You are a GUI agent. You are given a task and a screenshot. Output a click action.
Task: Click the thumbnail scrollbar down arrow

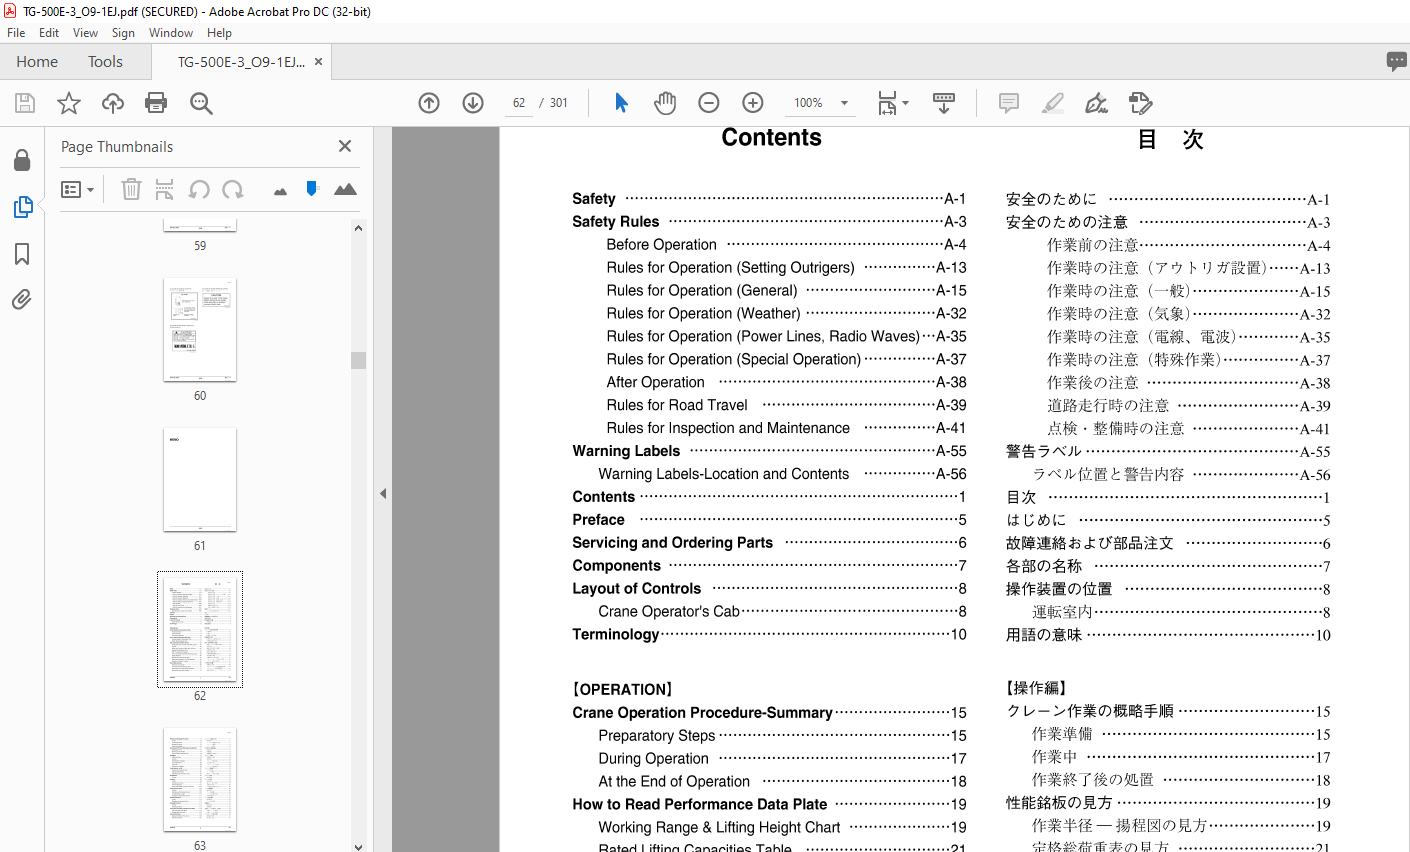click(x=358, y=845)
